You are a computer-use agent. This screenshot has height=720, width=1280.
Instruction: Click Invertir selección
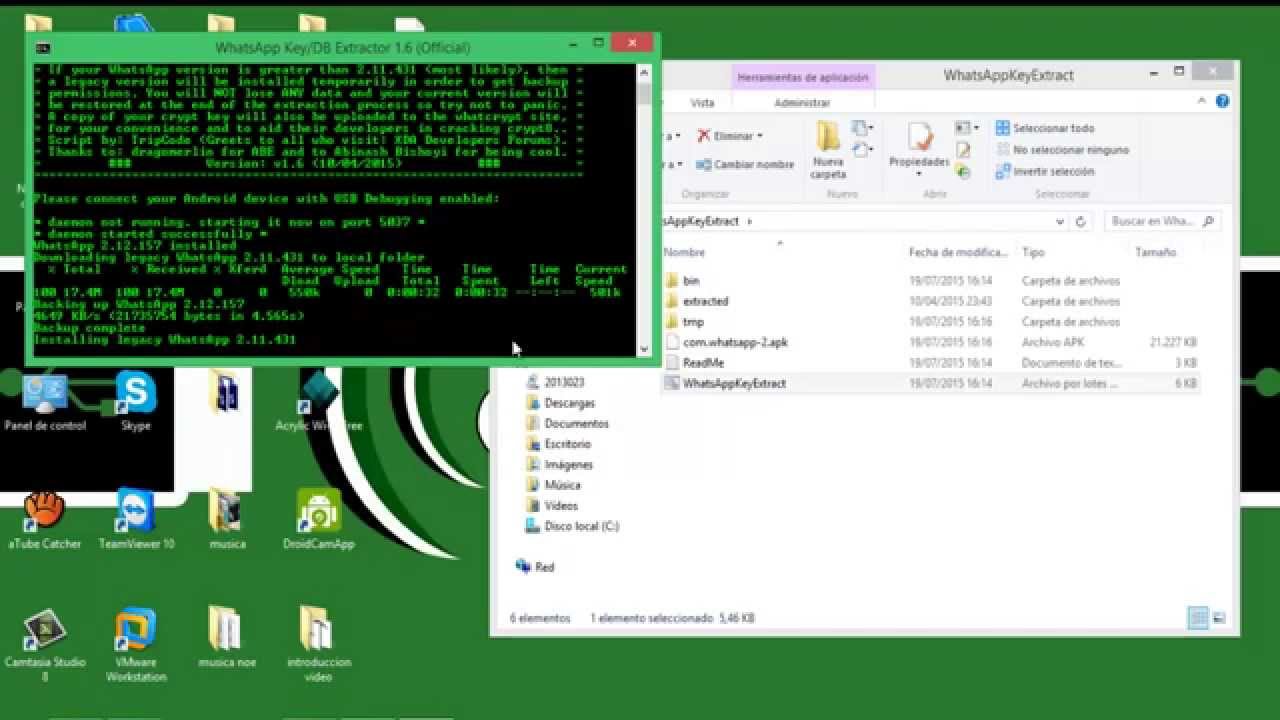[x=1045, y=171]
